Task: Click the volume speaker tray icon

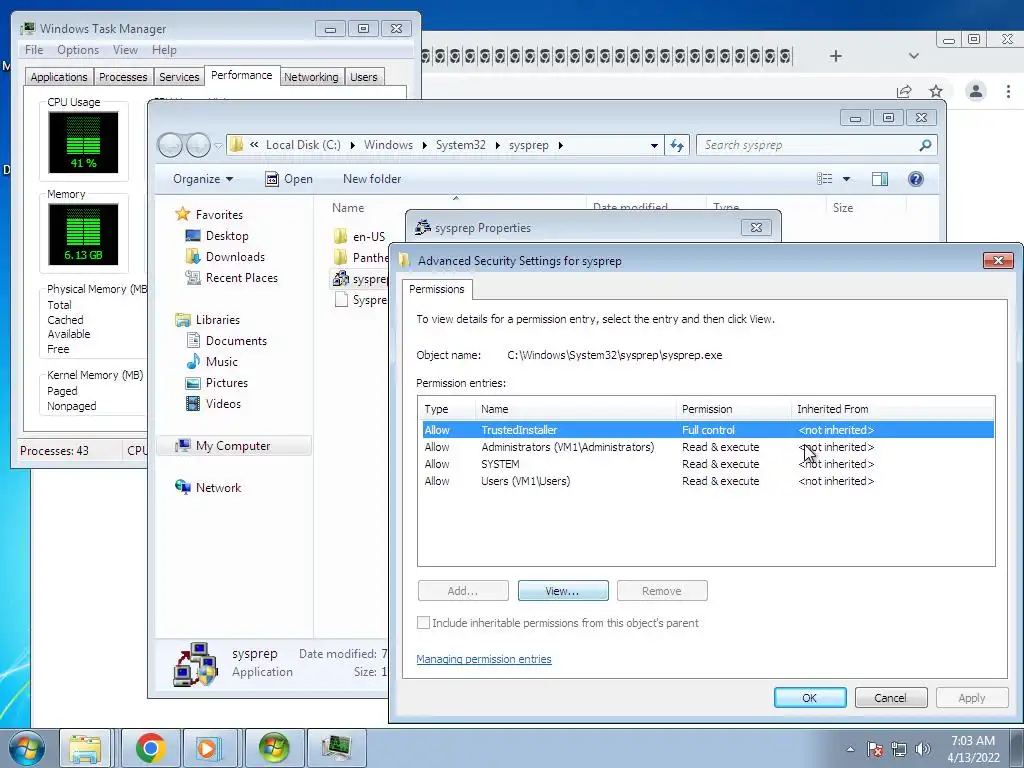Action: [x=923, y=749]
